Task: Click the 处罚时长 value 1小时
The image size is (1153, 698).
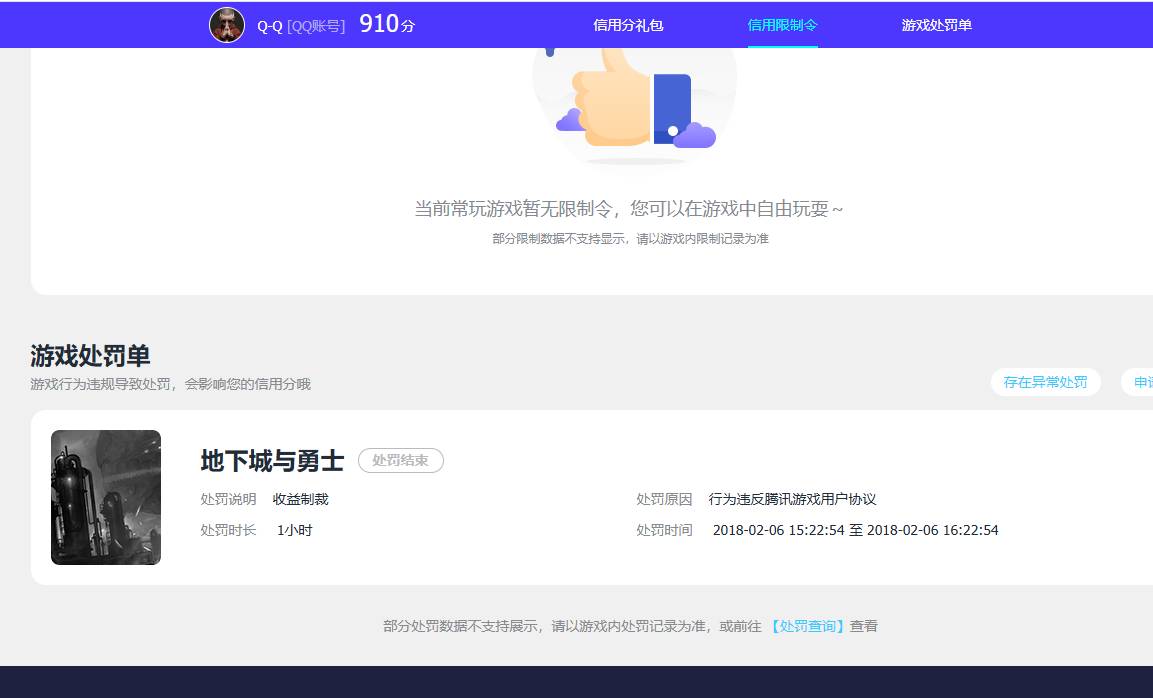Action: coord(293,530)
